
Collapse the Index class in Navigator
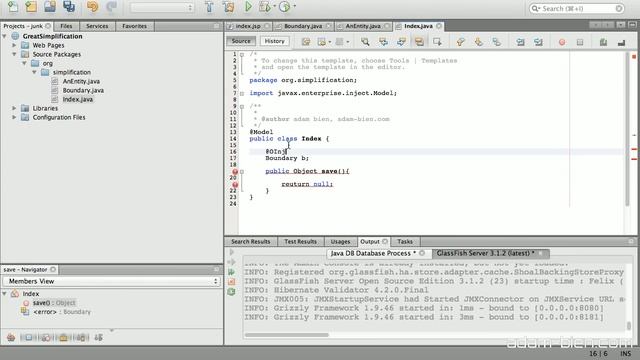tap(4, 294)
